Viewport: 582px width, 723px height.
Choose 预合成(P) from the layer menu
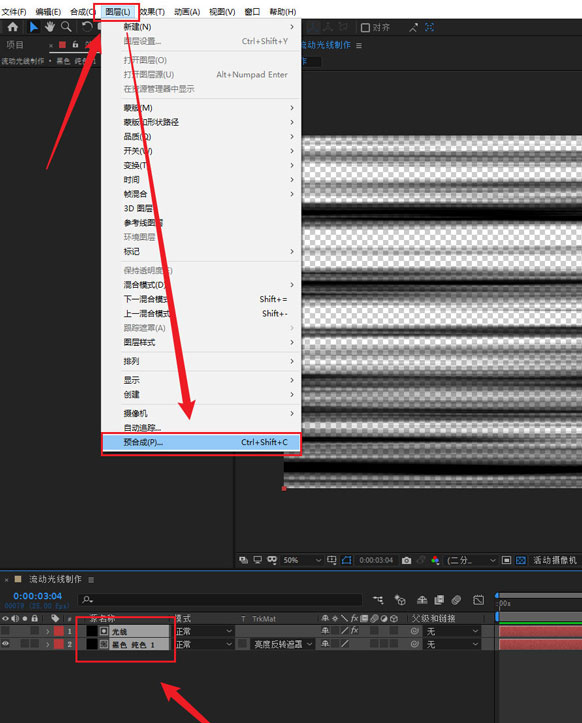point(201,442)
